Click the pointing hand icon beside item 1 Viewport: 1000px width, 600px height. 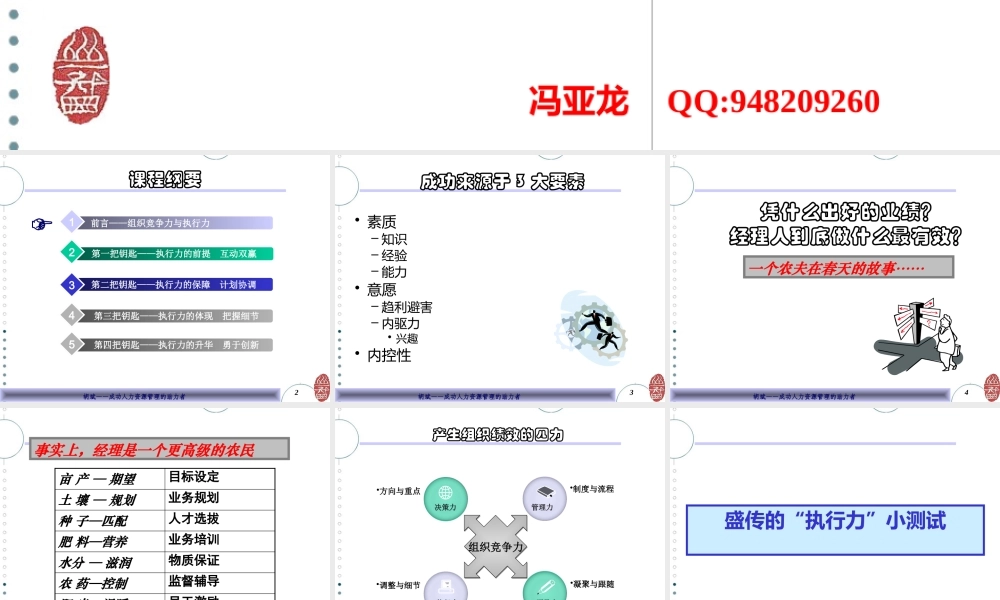coord(41,224)
